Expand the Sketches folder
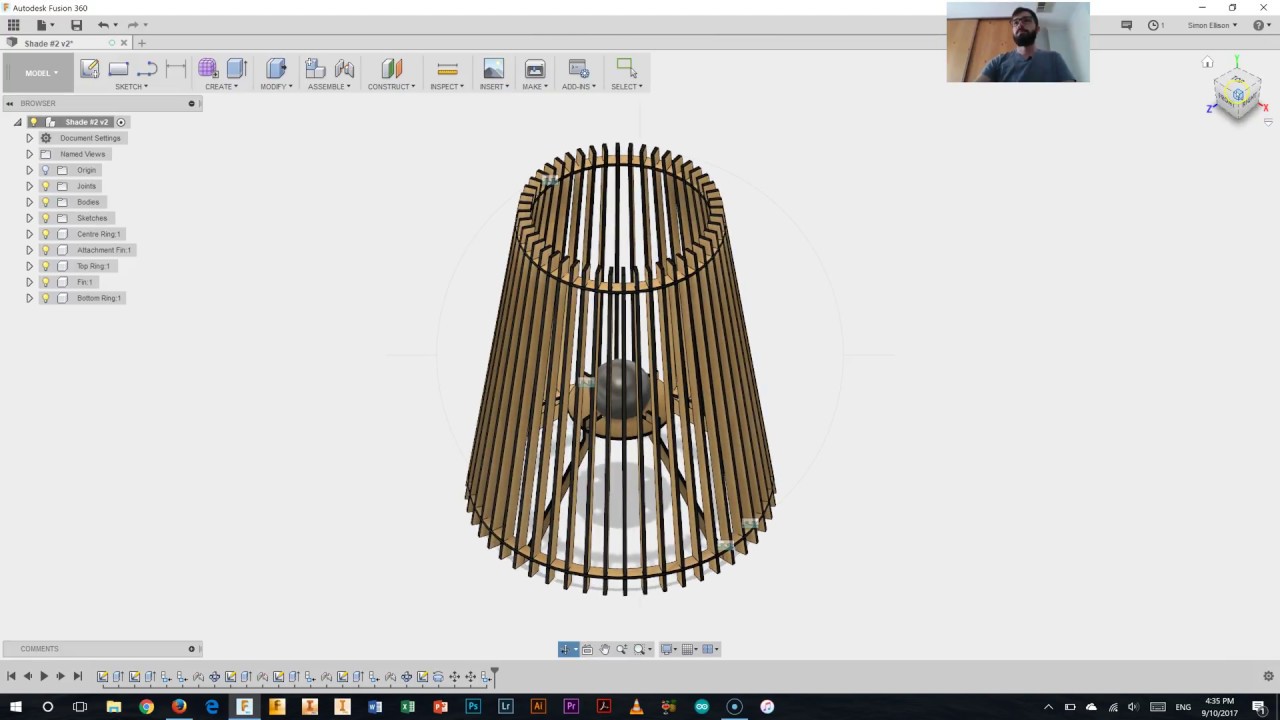Screen dimensions: 1280x720 (x=29, y=218)
